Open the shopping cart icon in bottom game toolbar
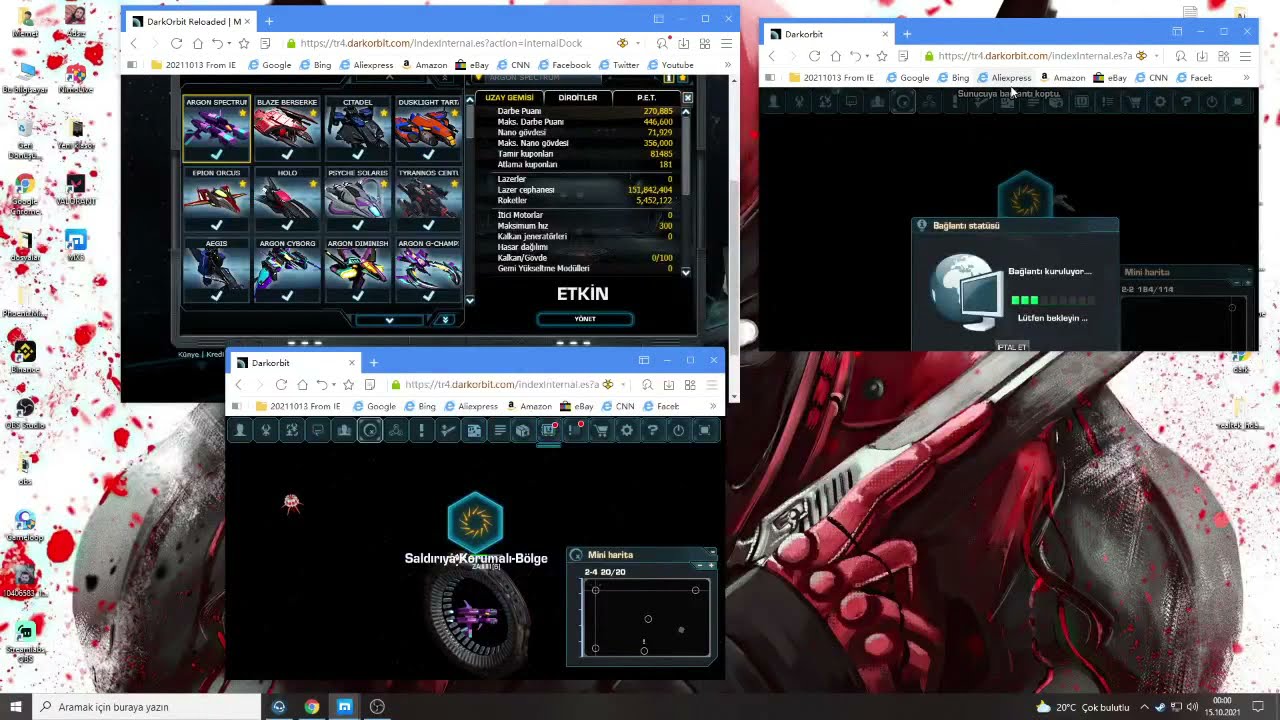 (x=601, y=430)
